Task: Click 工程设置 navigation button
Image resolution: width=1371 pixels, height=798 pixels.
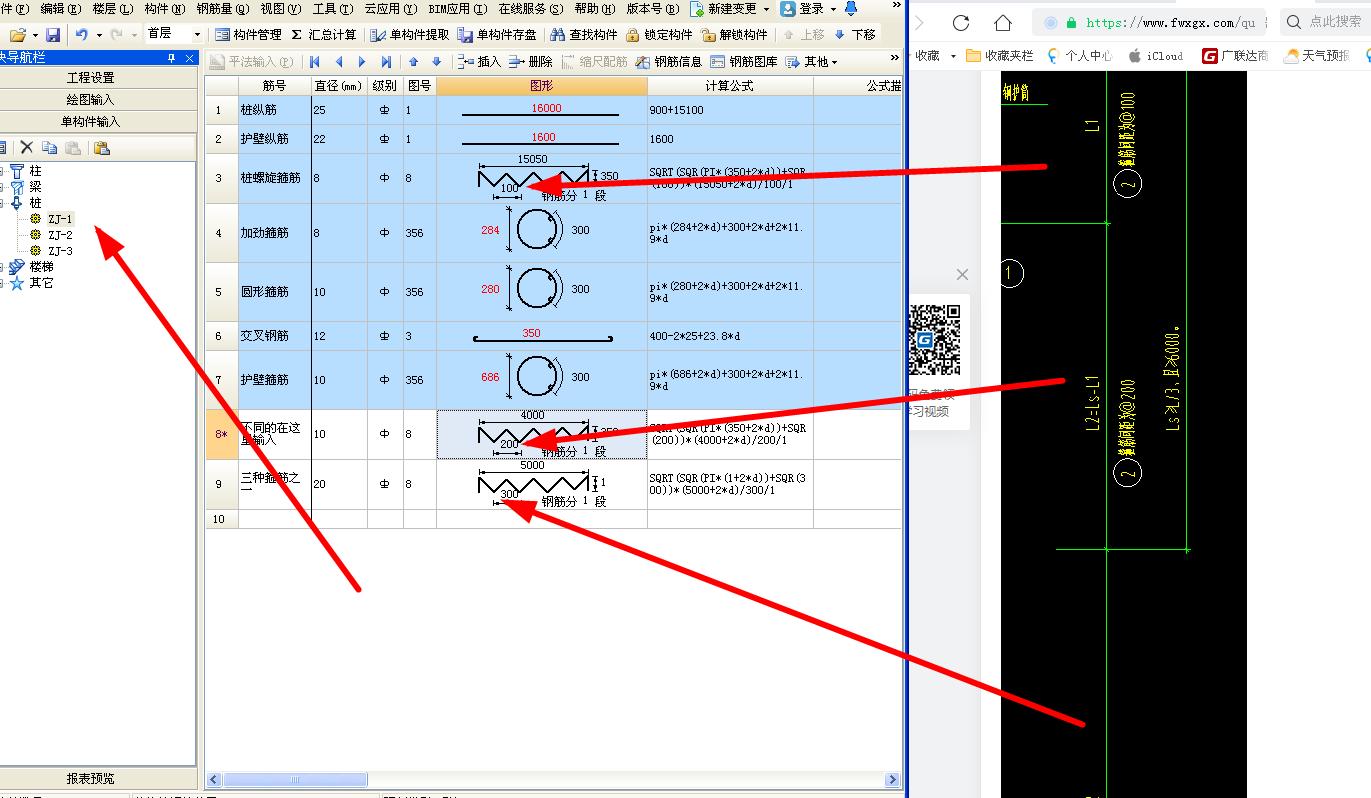Action: tap(91, 78)
